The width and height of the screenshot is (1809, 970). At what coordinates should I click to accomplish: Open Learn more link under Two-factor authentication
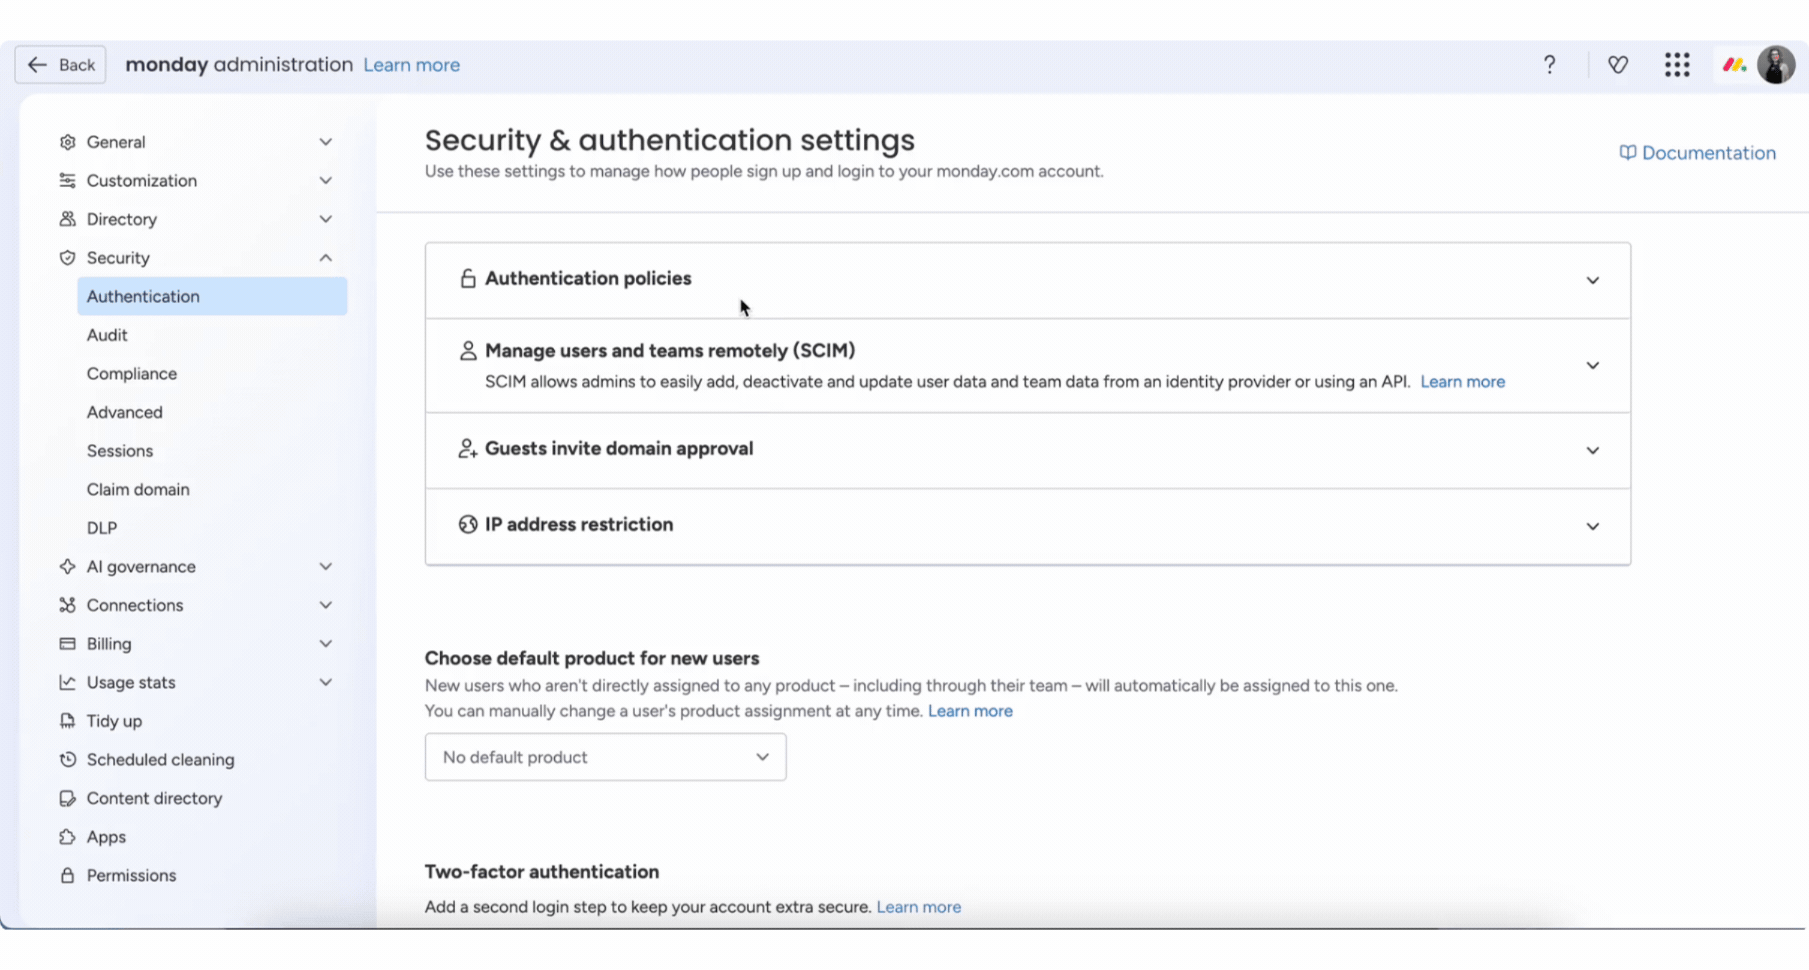point(918,907)
